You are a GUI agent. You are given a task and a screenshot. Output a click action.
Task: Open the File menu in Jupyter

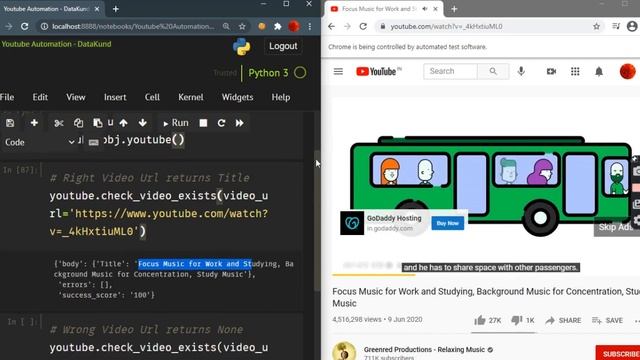(x=7, y=97)
